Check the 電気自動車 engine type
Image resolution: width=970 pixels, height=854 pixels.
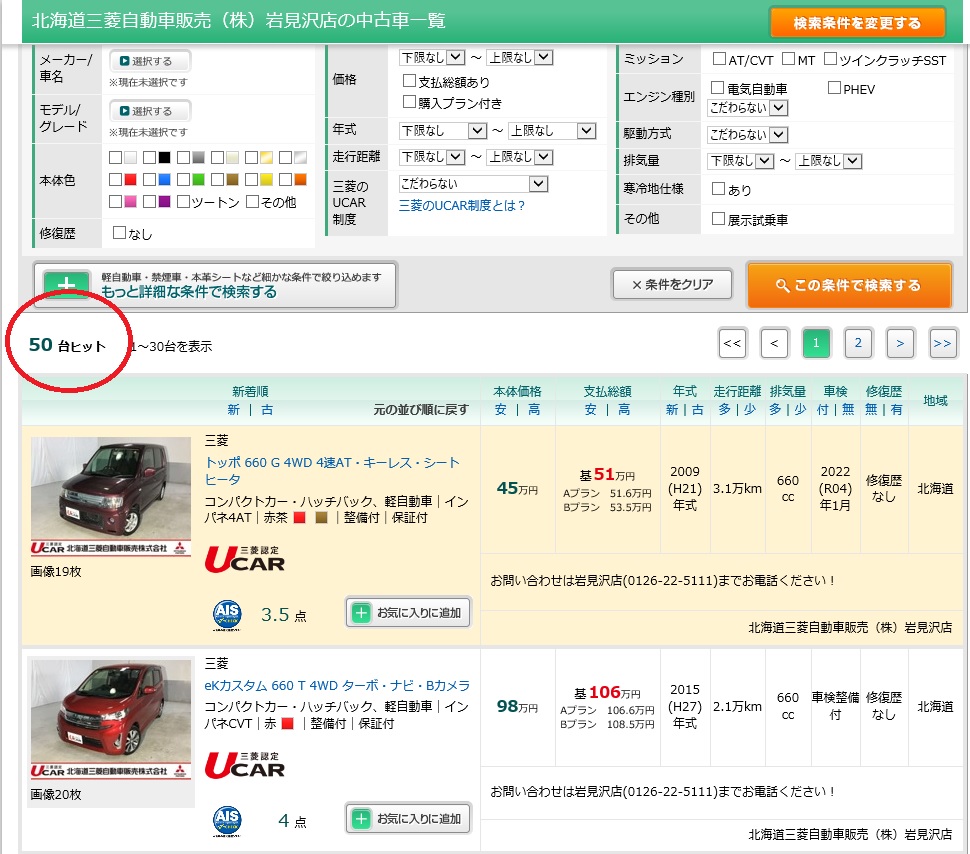click(x=717, y=88)
